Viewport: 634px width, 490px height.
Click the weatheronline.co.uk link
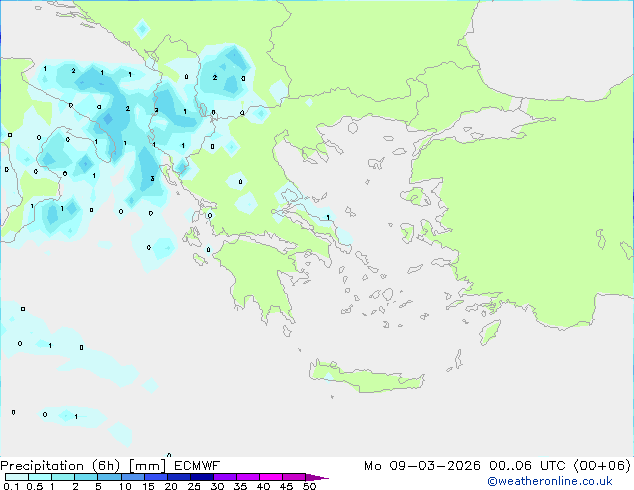(x=550, y=481)
